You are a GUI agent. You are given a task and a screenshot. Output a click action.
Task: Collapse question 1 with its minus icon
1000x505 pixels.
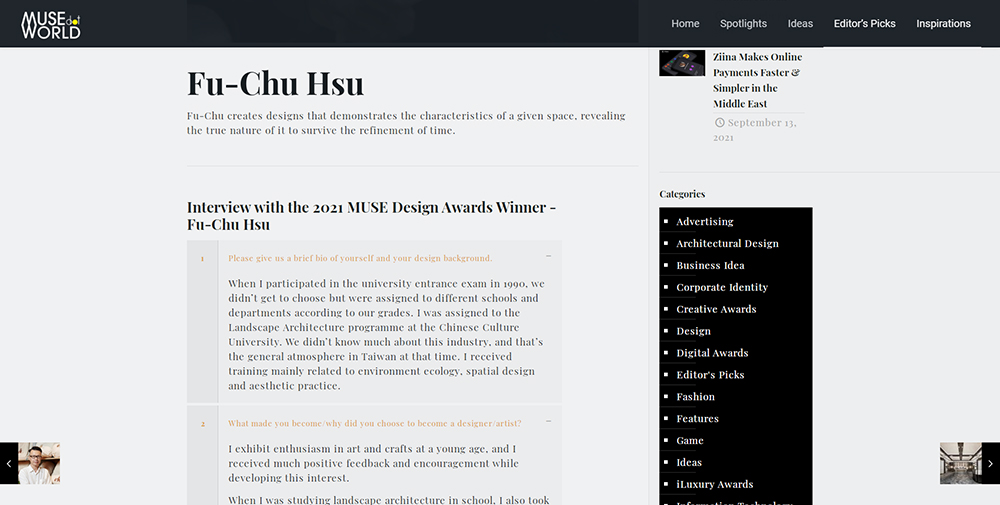(x=548, y=256)
